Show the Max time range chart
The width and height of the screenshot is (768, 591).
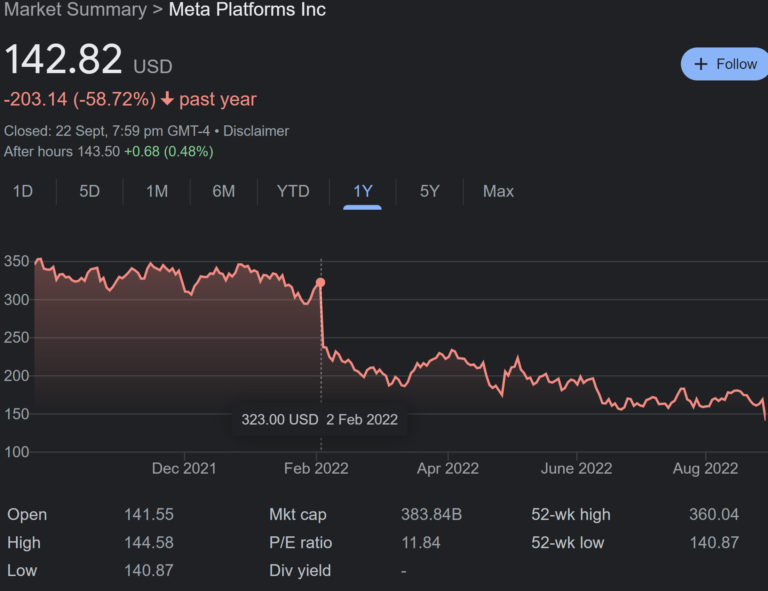tap(498, 191)
